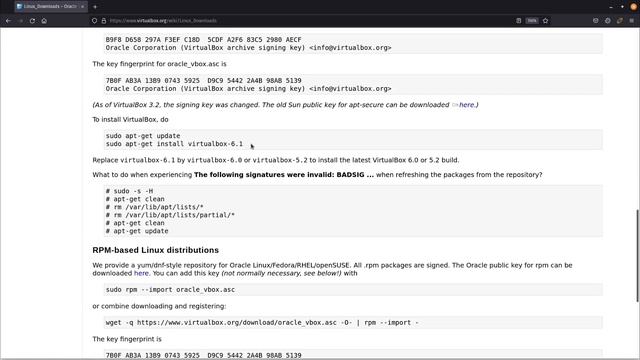Click the 'sudo apt-get update' command line
This screenshot has height=360, width=640.
click(143, 136)
